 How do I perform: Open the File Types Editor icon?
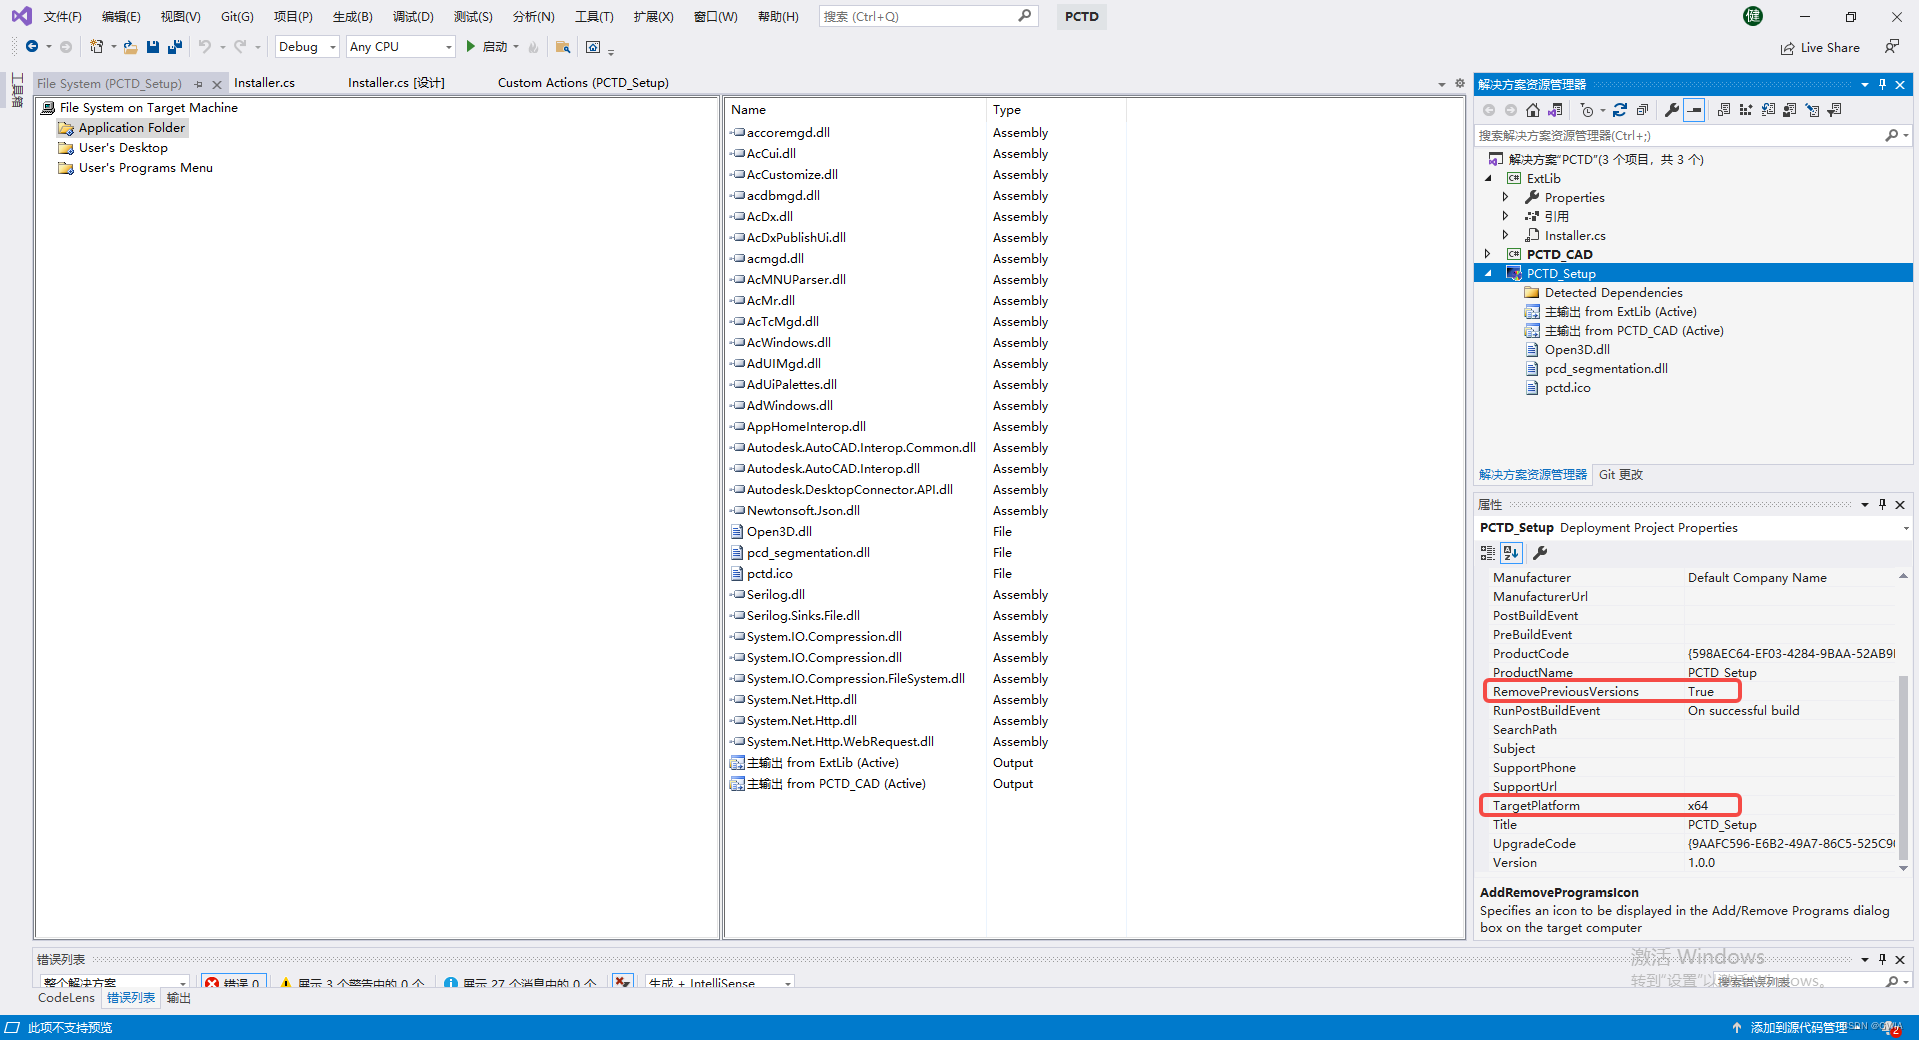[x=1768, y=110]
